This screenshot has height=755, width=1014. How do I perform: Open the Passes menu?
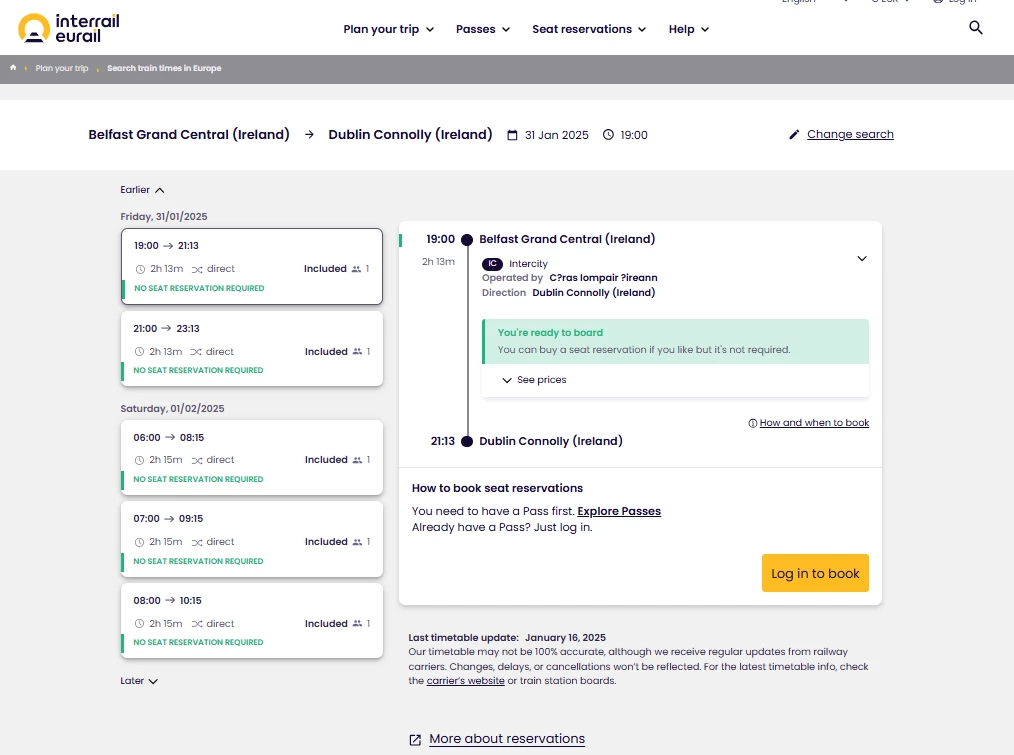tap(482, 29)
